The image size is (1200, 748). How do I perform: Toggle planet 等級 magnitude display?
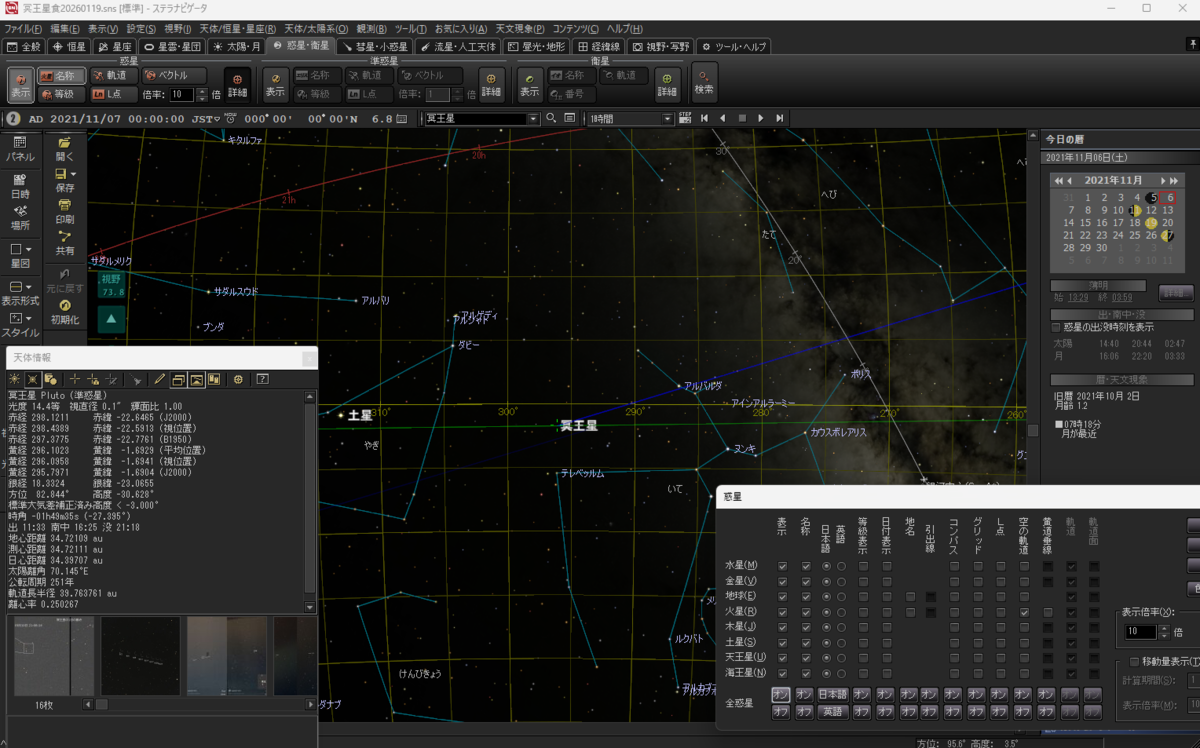61,95
